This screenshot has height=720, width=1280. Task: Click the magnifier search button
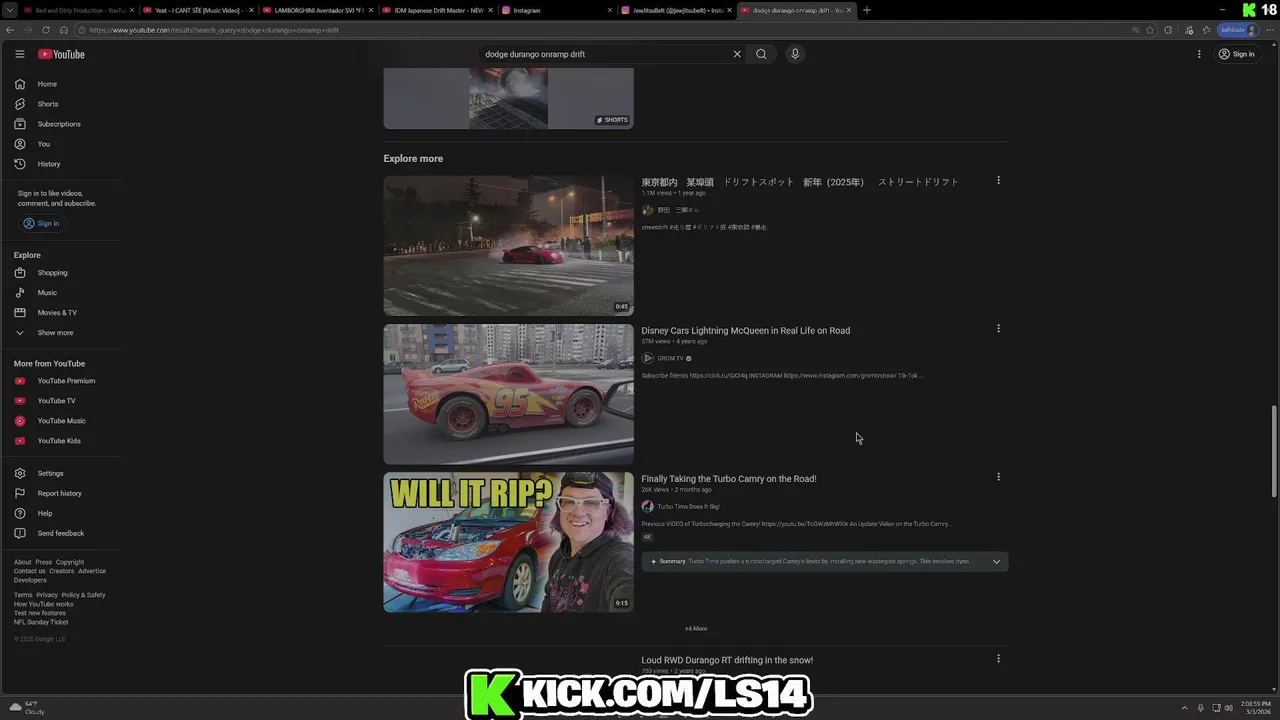[761, 54]
